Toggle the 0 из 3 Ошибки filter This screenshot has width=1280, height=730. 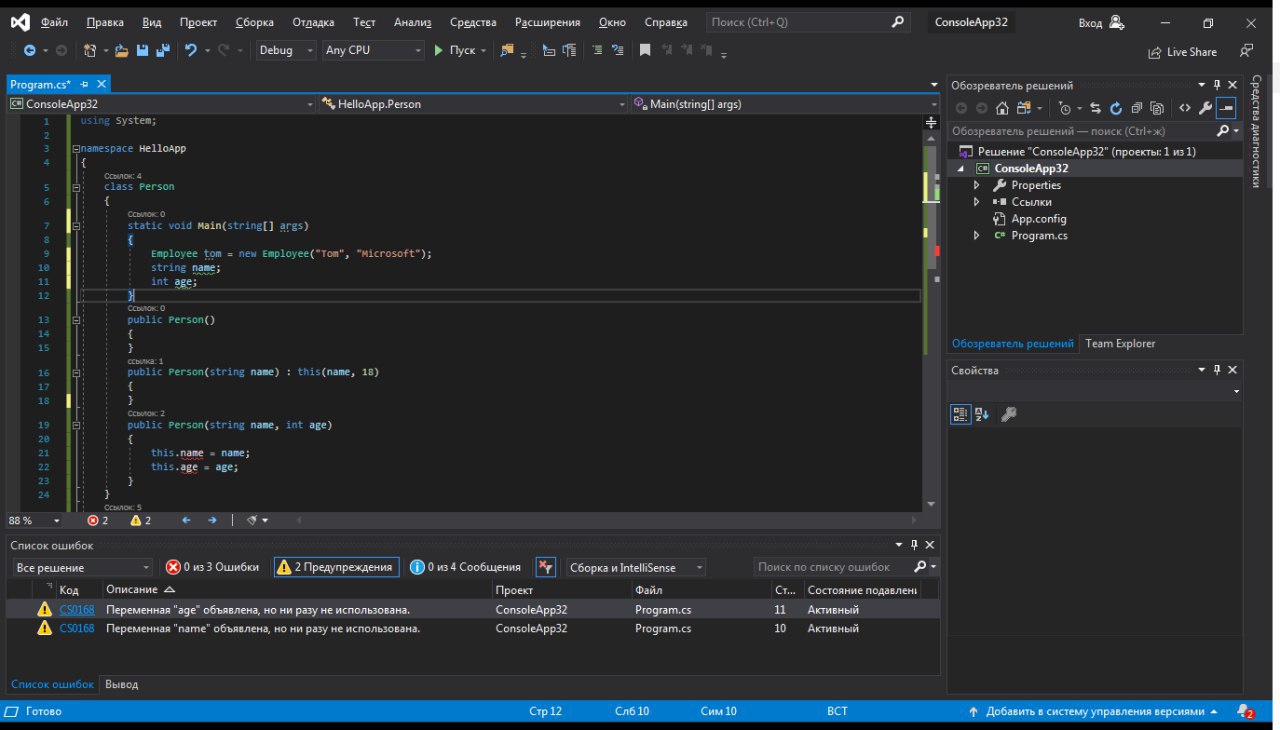212,567
